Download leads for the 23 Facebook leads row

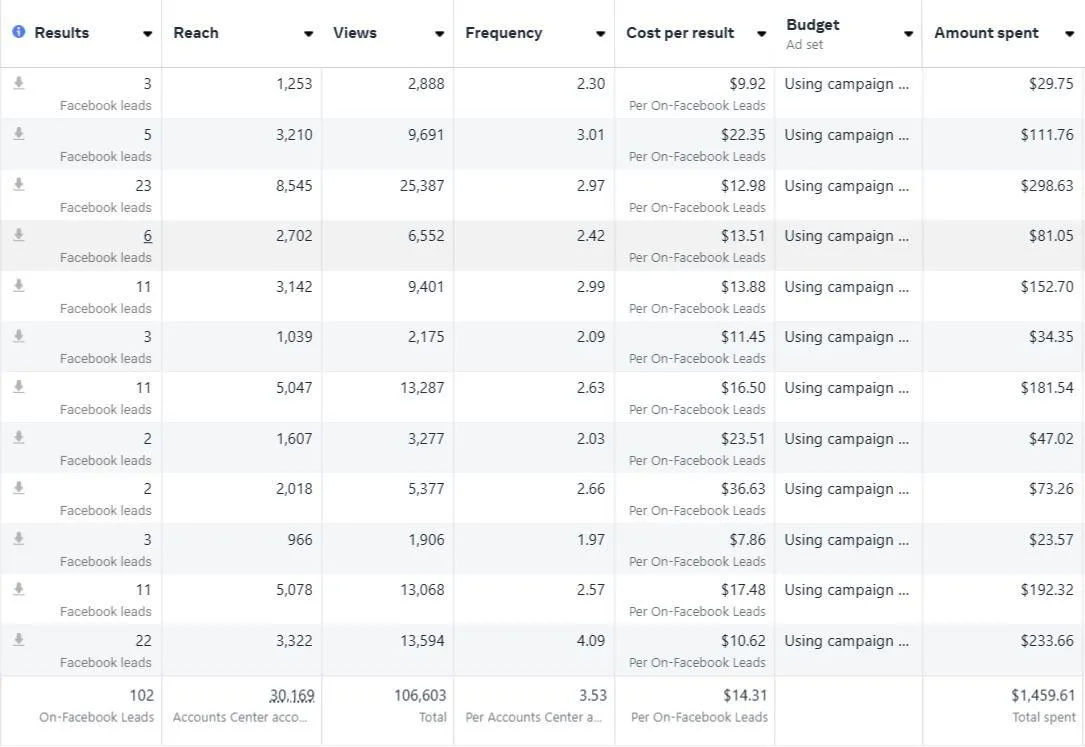(18, 184)
